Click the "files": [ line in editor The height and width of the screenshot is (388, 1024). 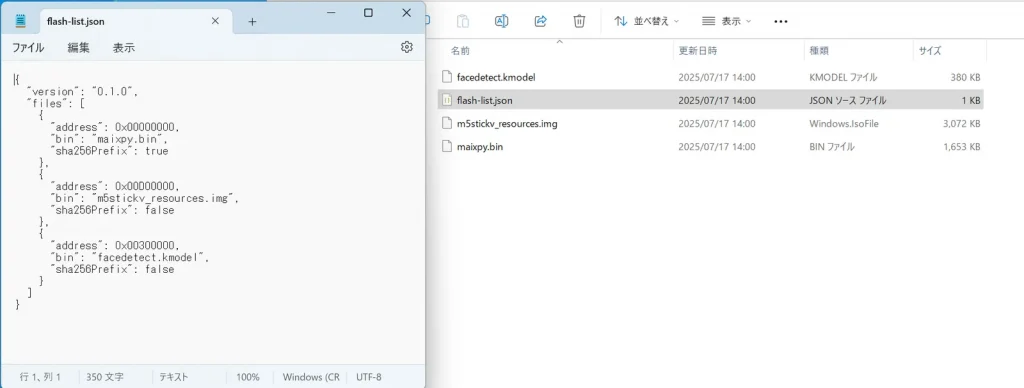point(56,103)
